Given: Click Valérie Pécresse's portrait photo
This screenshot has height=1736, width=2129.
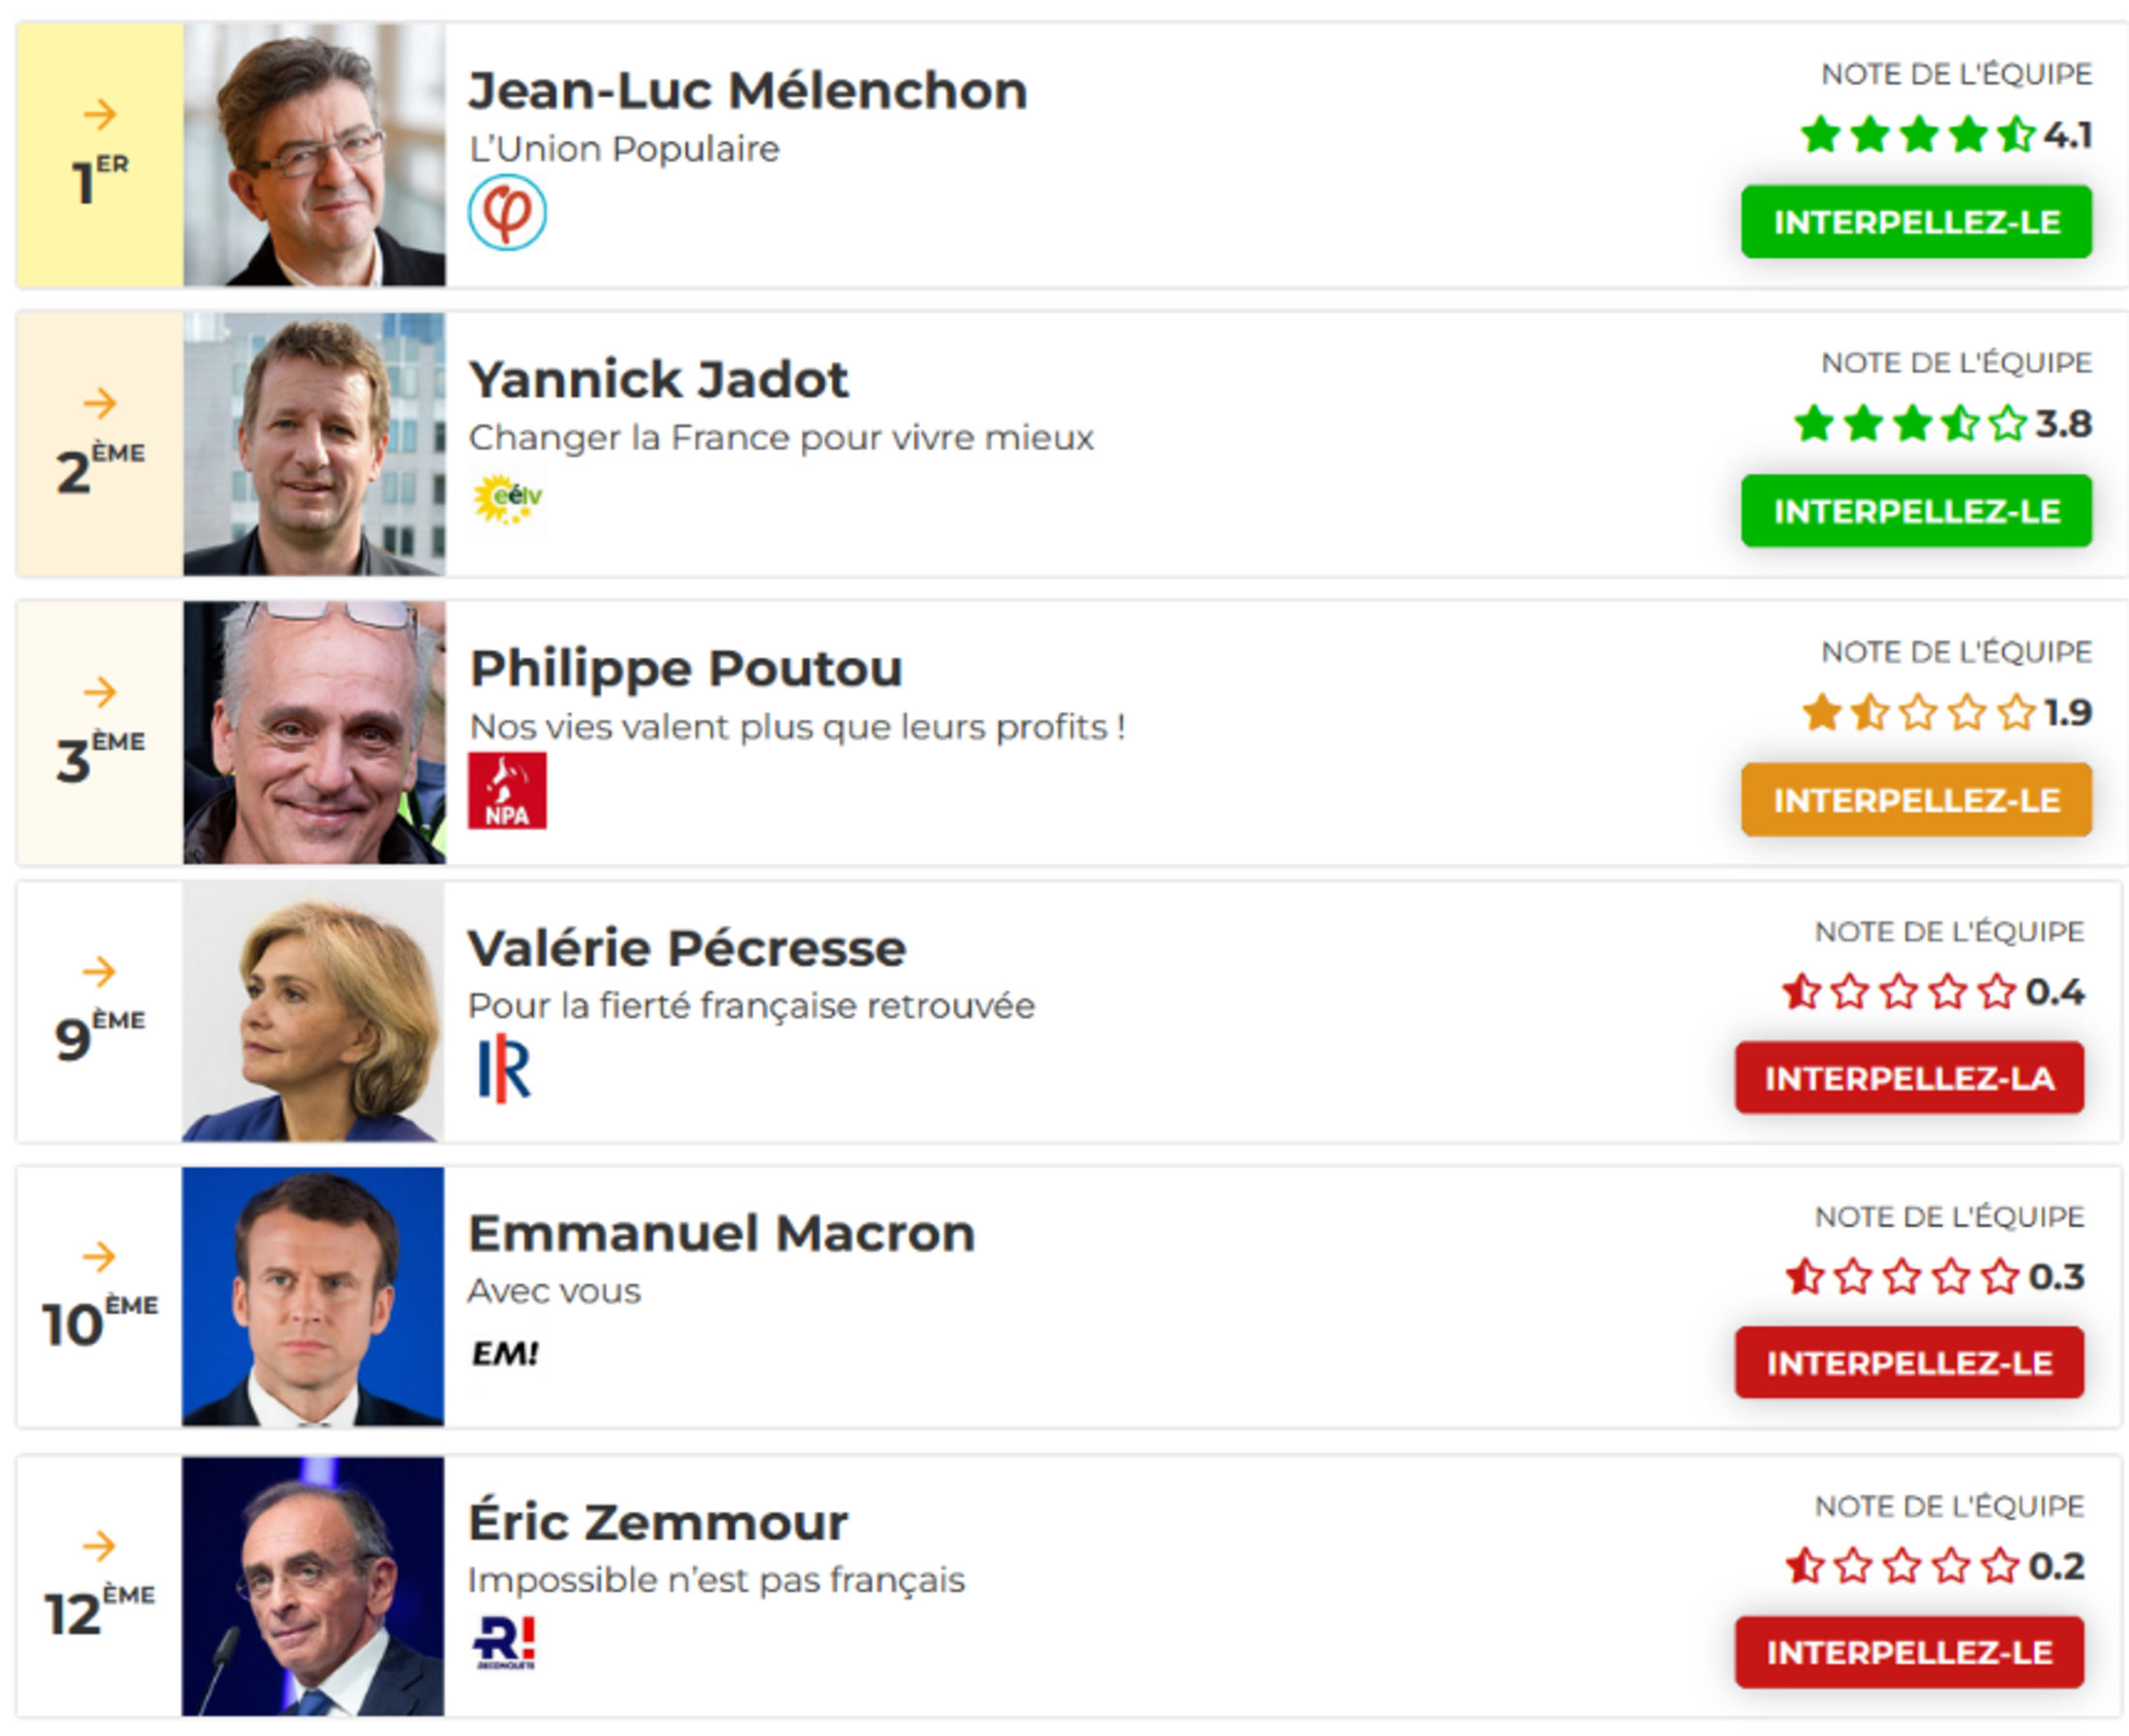Looking at the screenshot, I should click(313, 1012).
